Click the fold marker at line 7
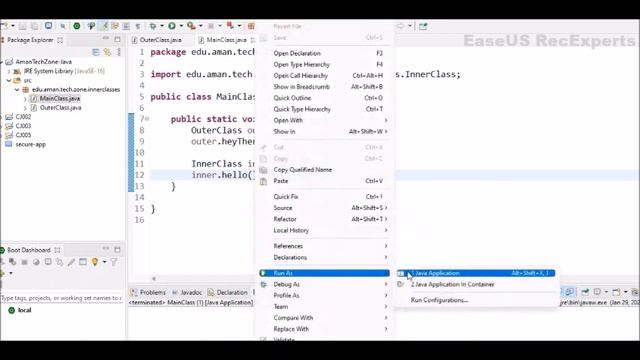 tap(147, 119)
